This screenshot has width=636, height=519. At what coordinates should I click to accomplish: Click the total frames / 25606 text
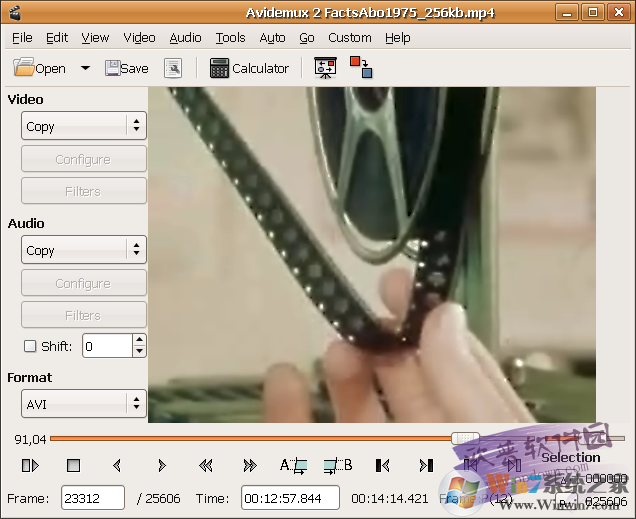(x=159, y=498)
